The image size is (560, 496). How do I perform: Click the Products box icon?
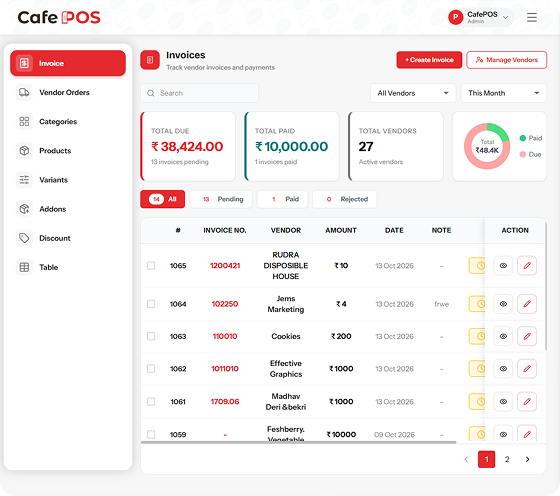click(24, 151)
